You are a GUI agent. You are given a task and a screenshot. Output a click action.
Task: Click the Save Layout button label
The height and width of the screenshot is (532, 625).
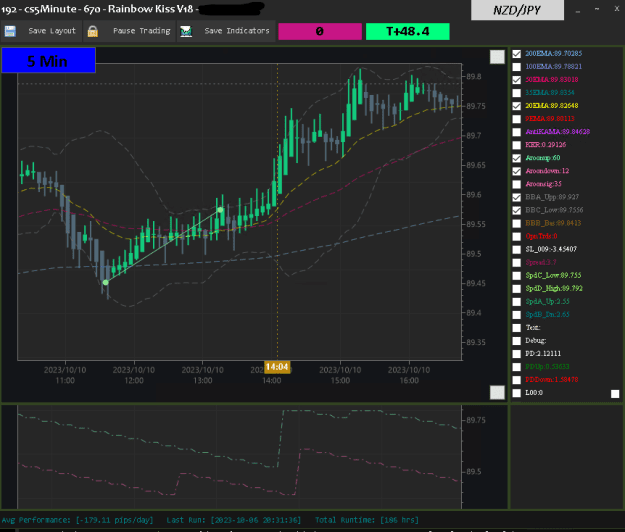[x=52, y=31]
